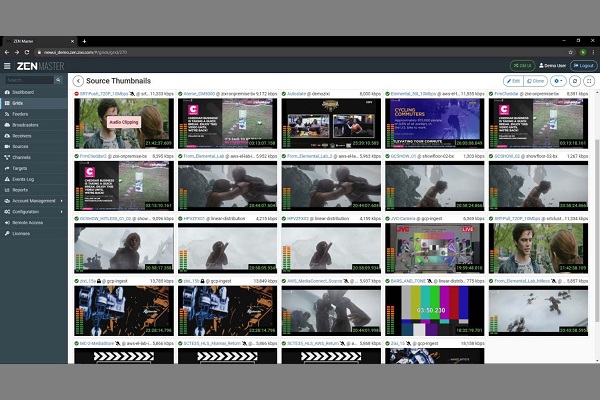Open the HPVZFX02 source link
Screen dimensions: 600x400
tap(298, 219)
